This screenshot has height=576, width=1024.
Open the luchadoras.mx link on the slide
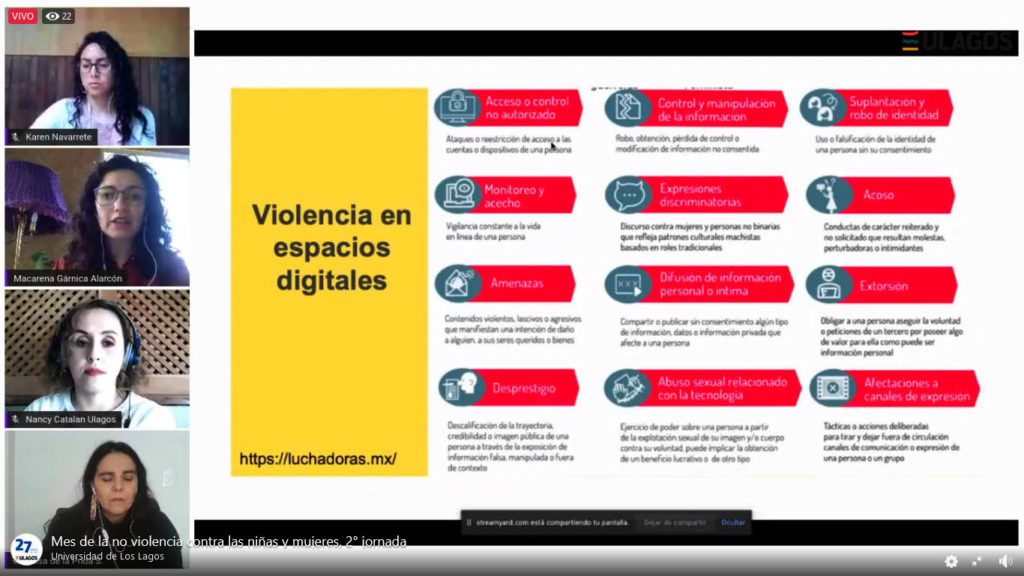[x=318, y=459]
